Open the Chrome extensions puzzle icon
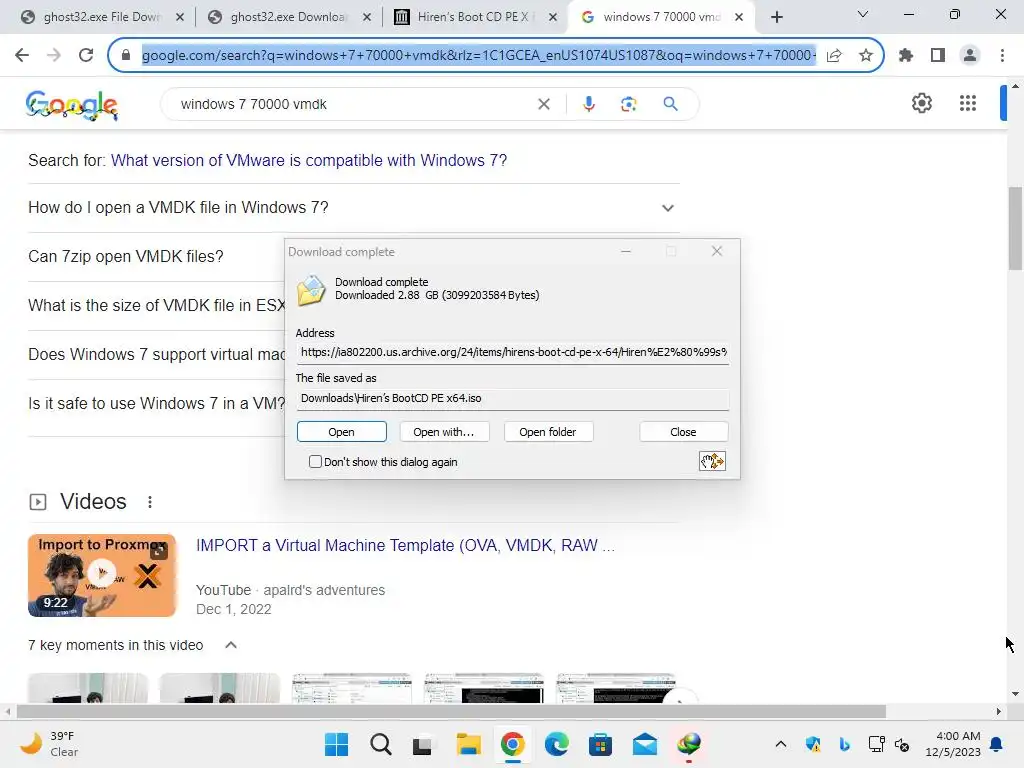Viewport: 1024px width, 768px height. [x=906, y=56]
